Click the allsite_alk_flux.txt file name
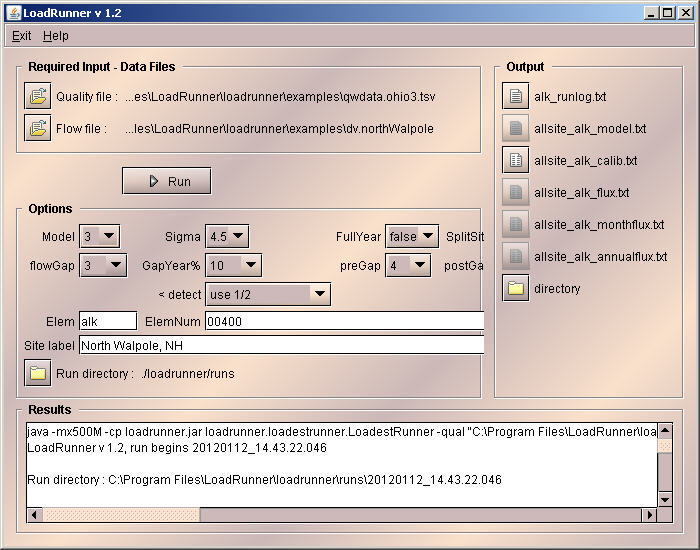The width and height of the screenshot is (700, 550). click(582, 192)
